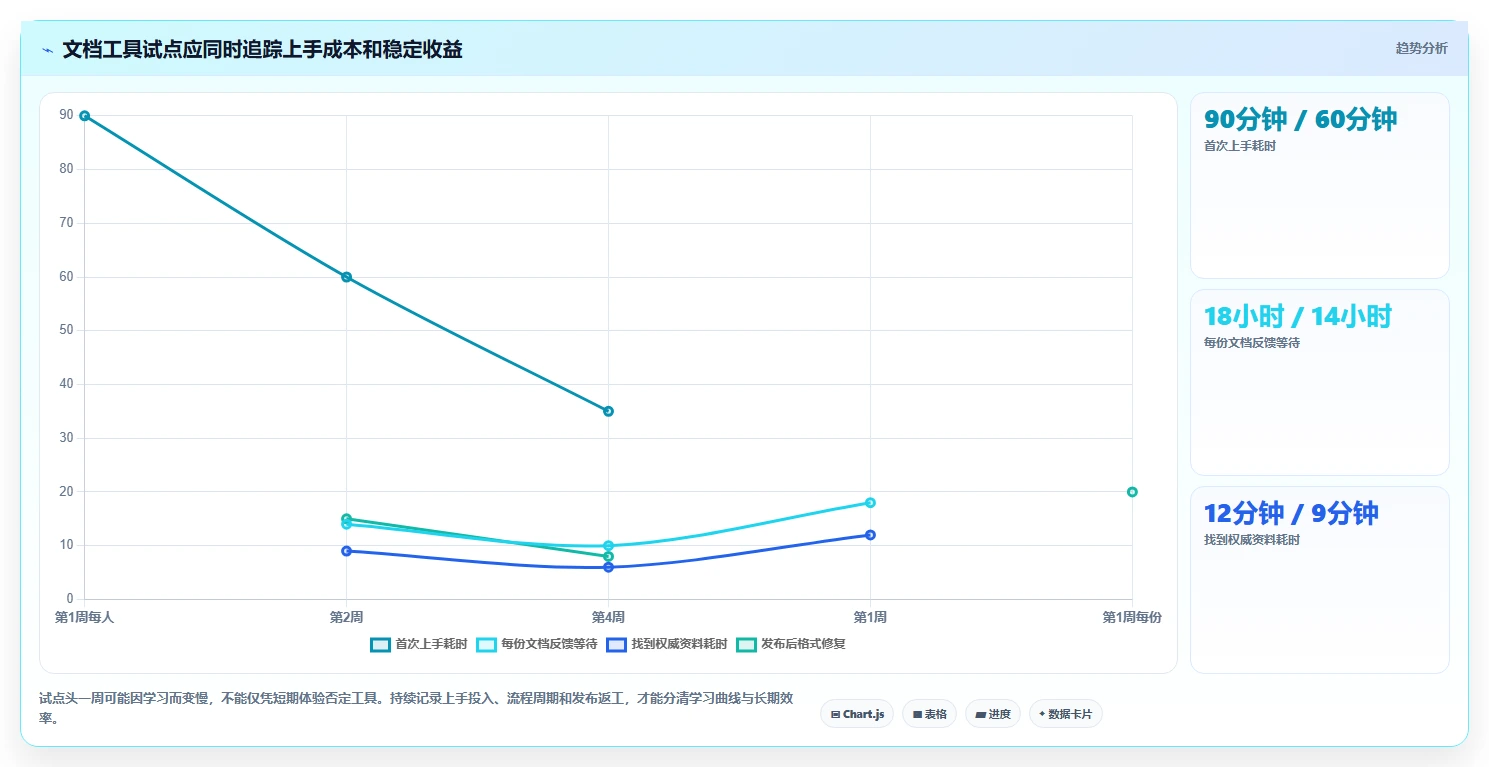Viewport: 1489px width, 767px height.
Task: Click the 第1周 axis label
Action: click(x=870, y=618)
